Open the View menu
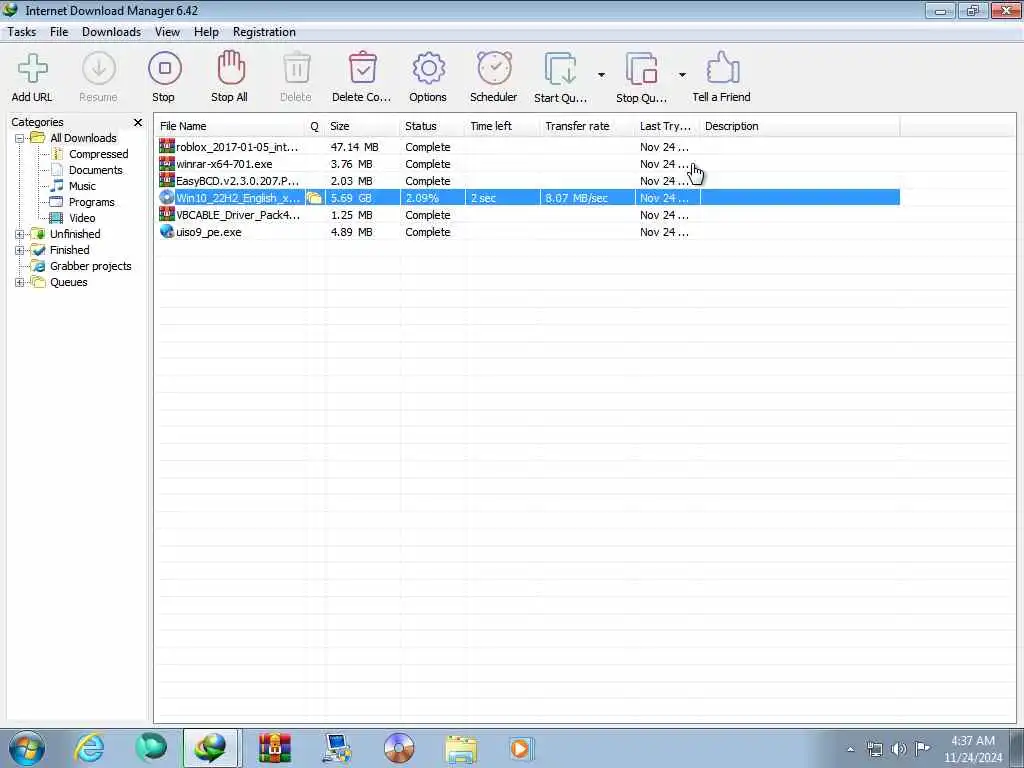This screenshot has height=768, width=1024. (x=167, y=32)
